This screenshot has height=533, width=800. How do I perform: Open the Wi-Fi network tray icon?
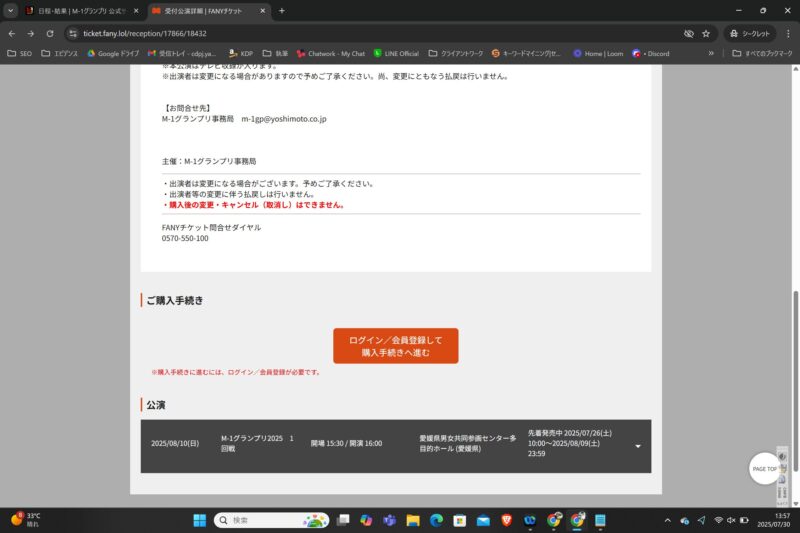[x=718, y=520]
